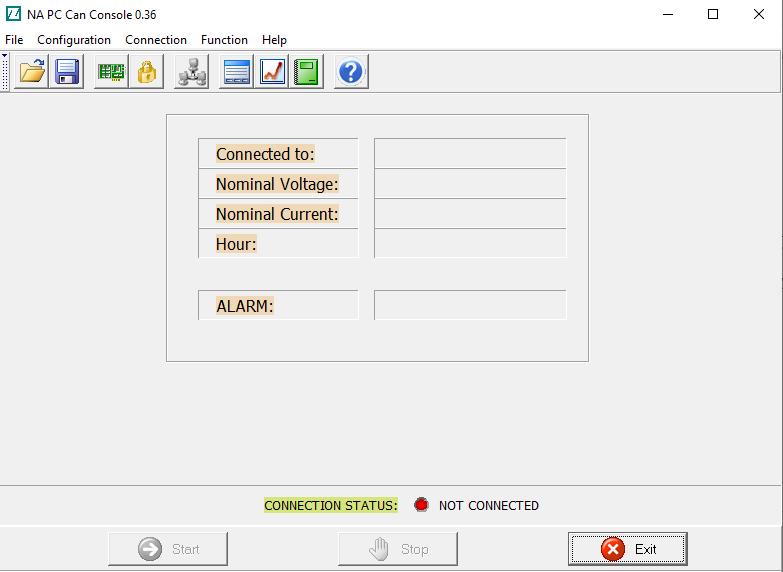Image resolution: width=783 pixels, height=572 pixels.
Task: Click the open file folder icon
Action: [32, 72]
